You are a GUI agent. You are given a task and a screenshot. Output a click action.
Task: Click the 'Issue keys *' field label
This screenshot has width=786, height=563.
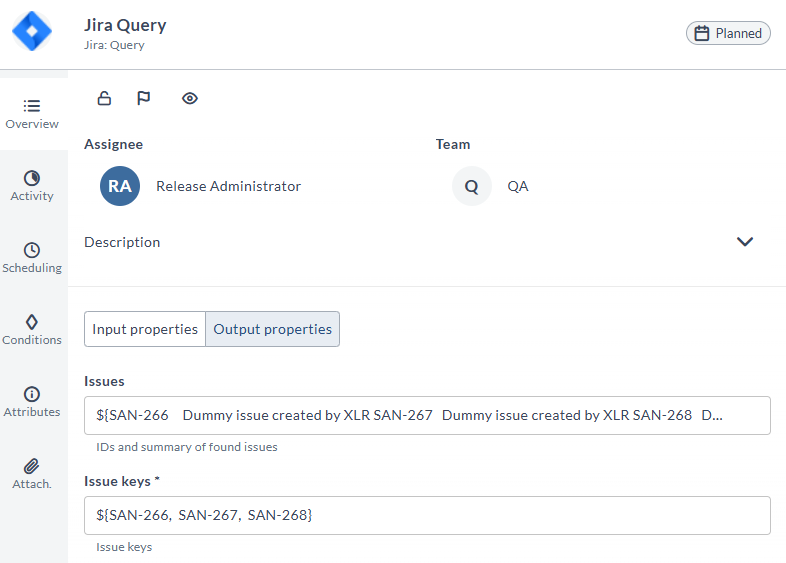(x=122, y=481)
